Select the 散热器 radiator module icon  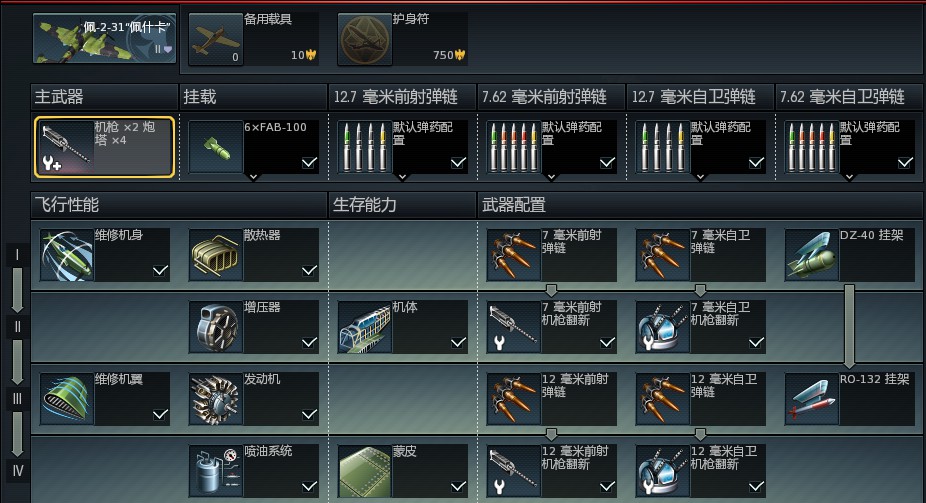coord(216,255)
